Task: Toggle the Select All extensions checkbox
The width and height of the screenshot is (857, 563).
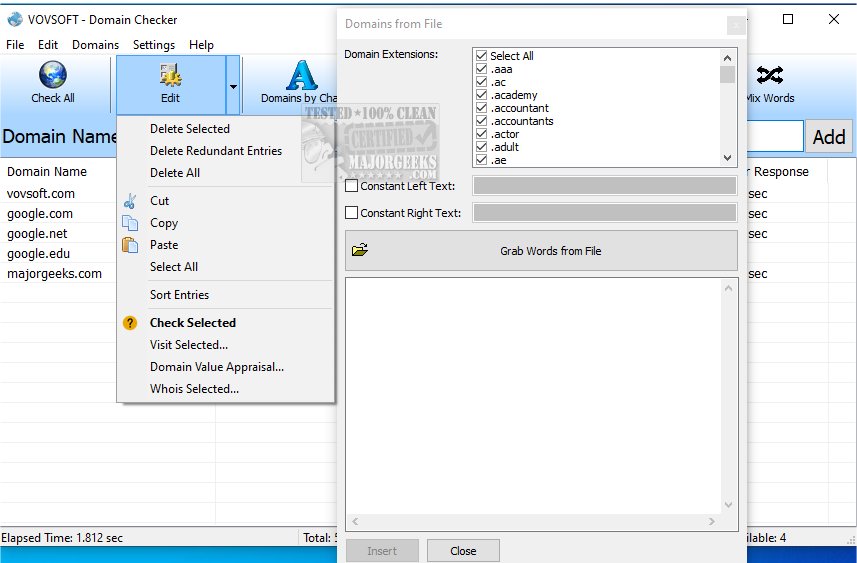Action: coord(482,56)
